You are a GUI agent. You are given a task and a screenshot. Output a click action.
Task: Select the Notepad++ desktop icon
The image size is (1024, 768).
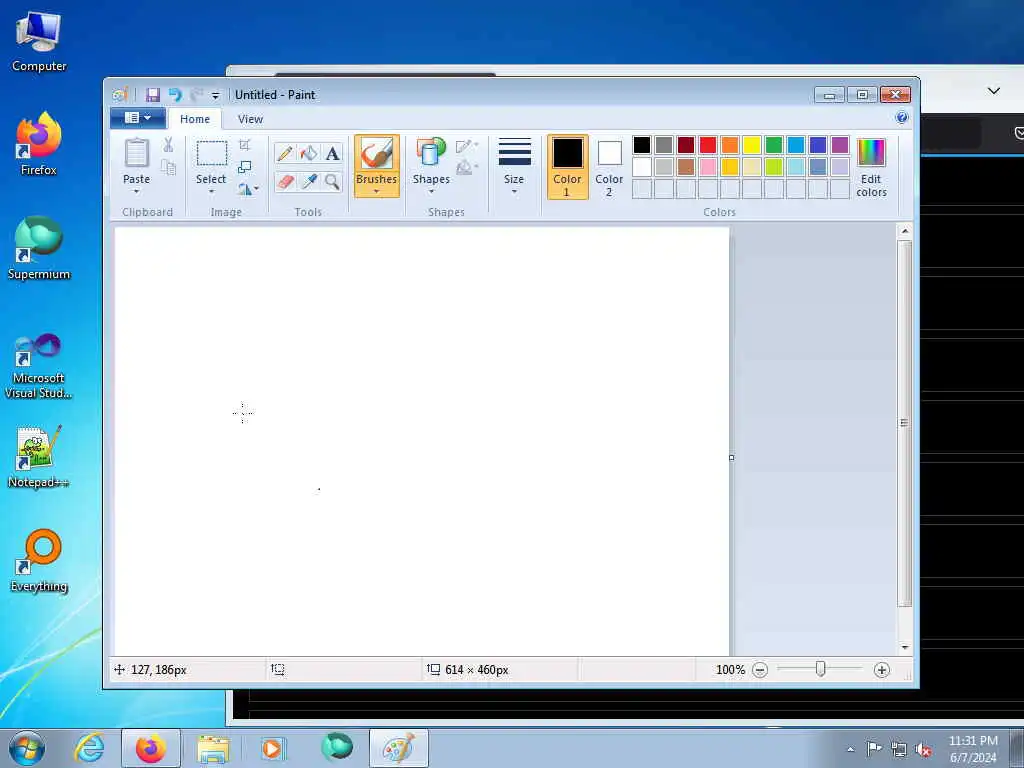tap(39, 456)
